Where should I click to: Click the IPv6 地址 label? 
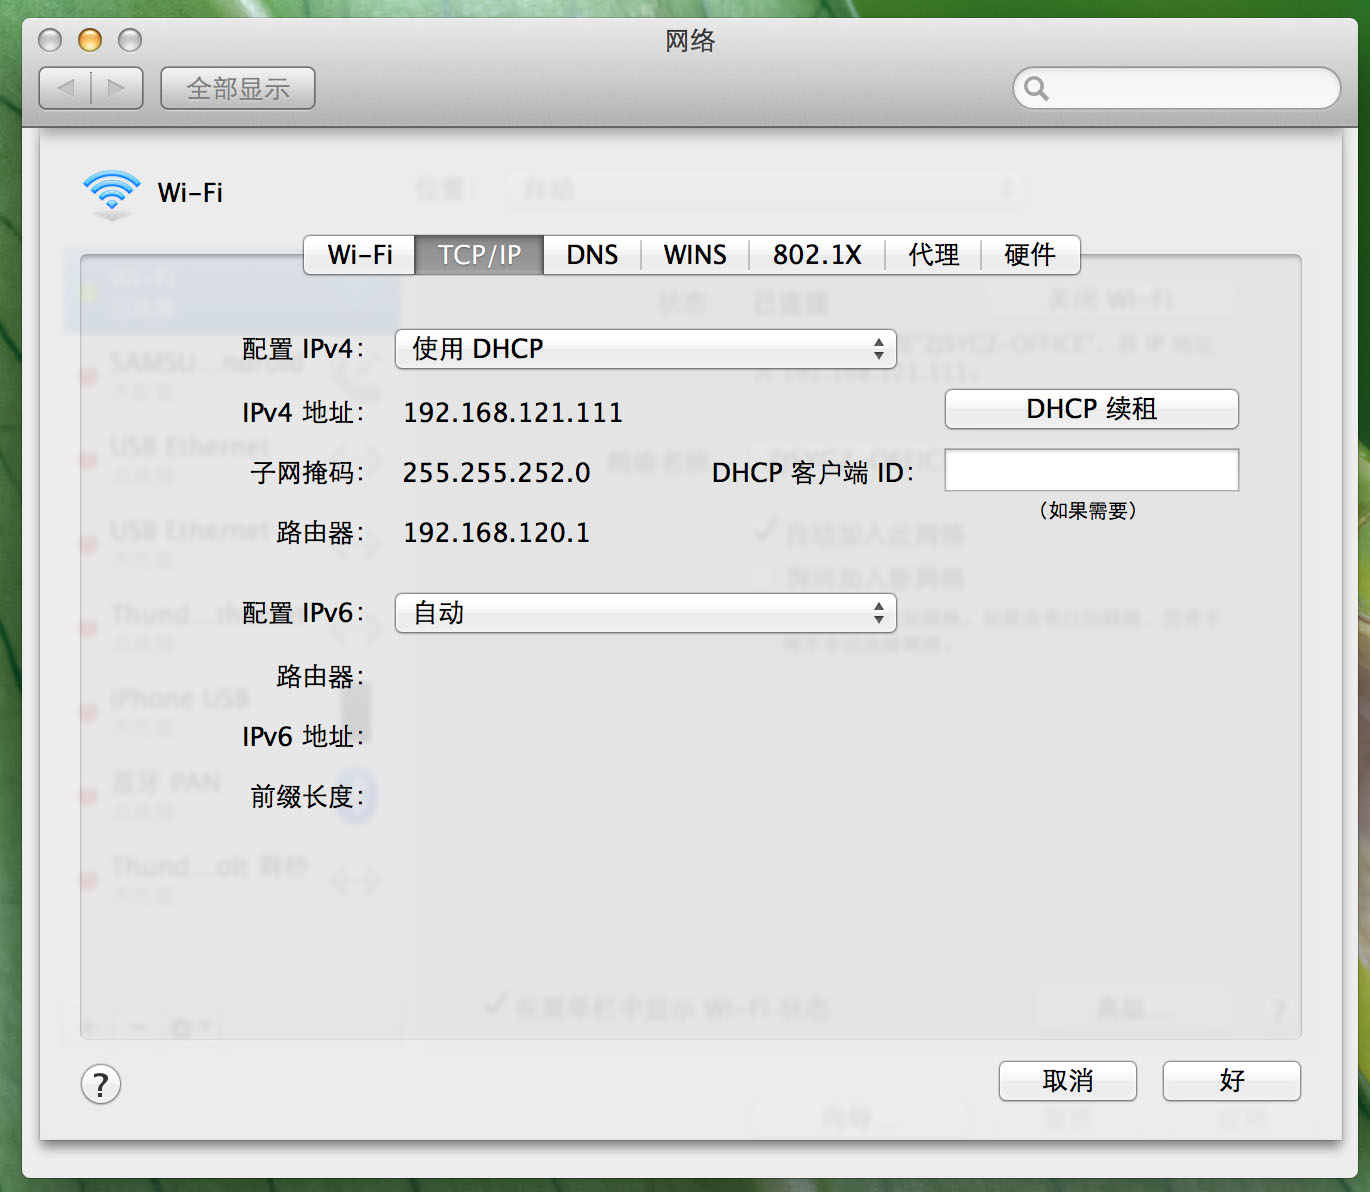(x=303, y=737)
